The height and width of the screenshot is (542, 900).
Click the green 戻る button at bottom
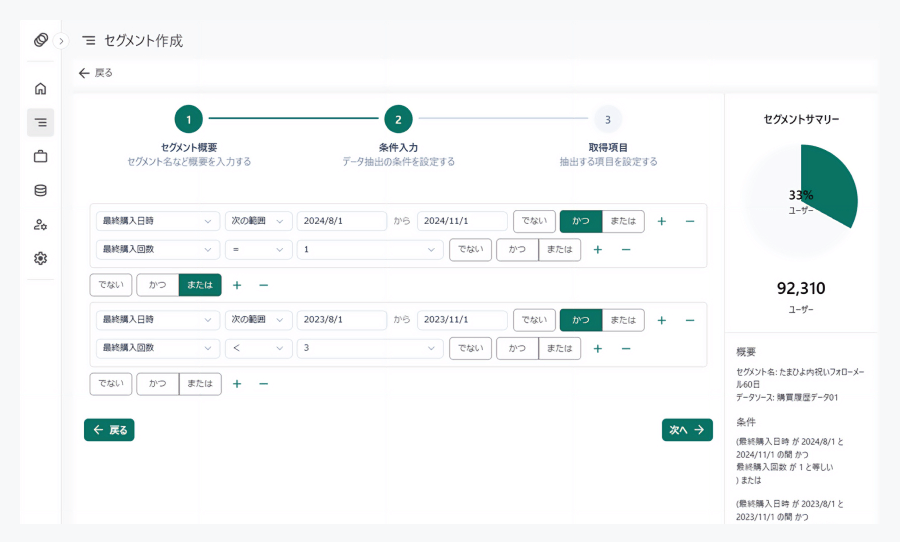[x=109, y=430]
